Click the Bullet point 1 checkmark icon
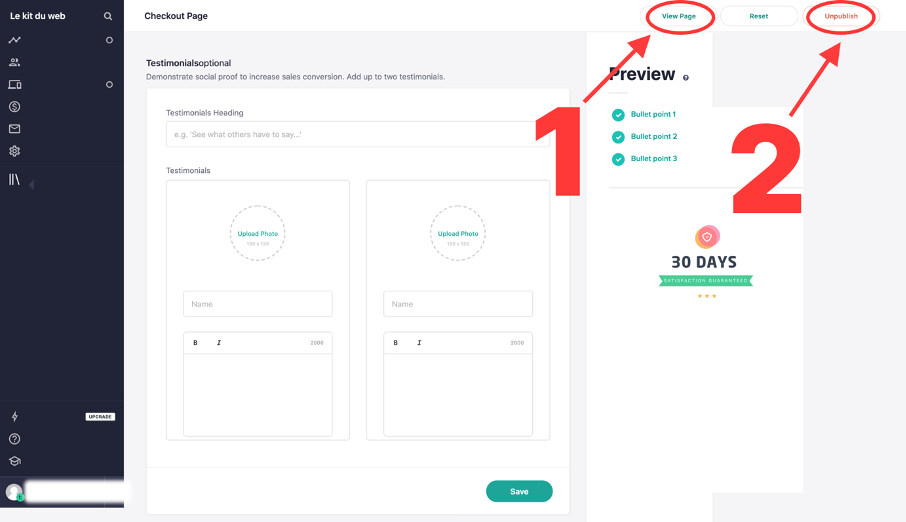 618,114
